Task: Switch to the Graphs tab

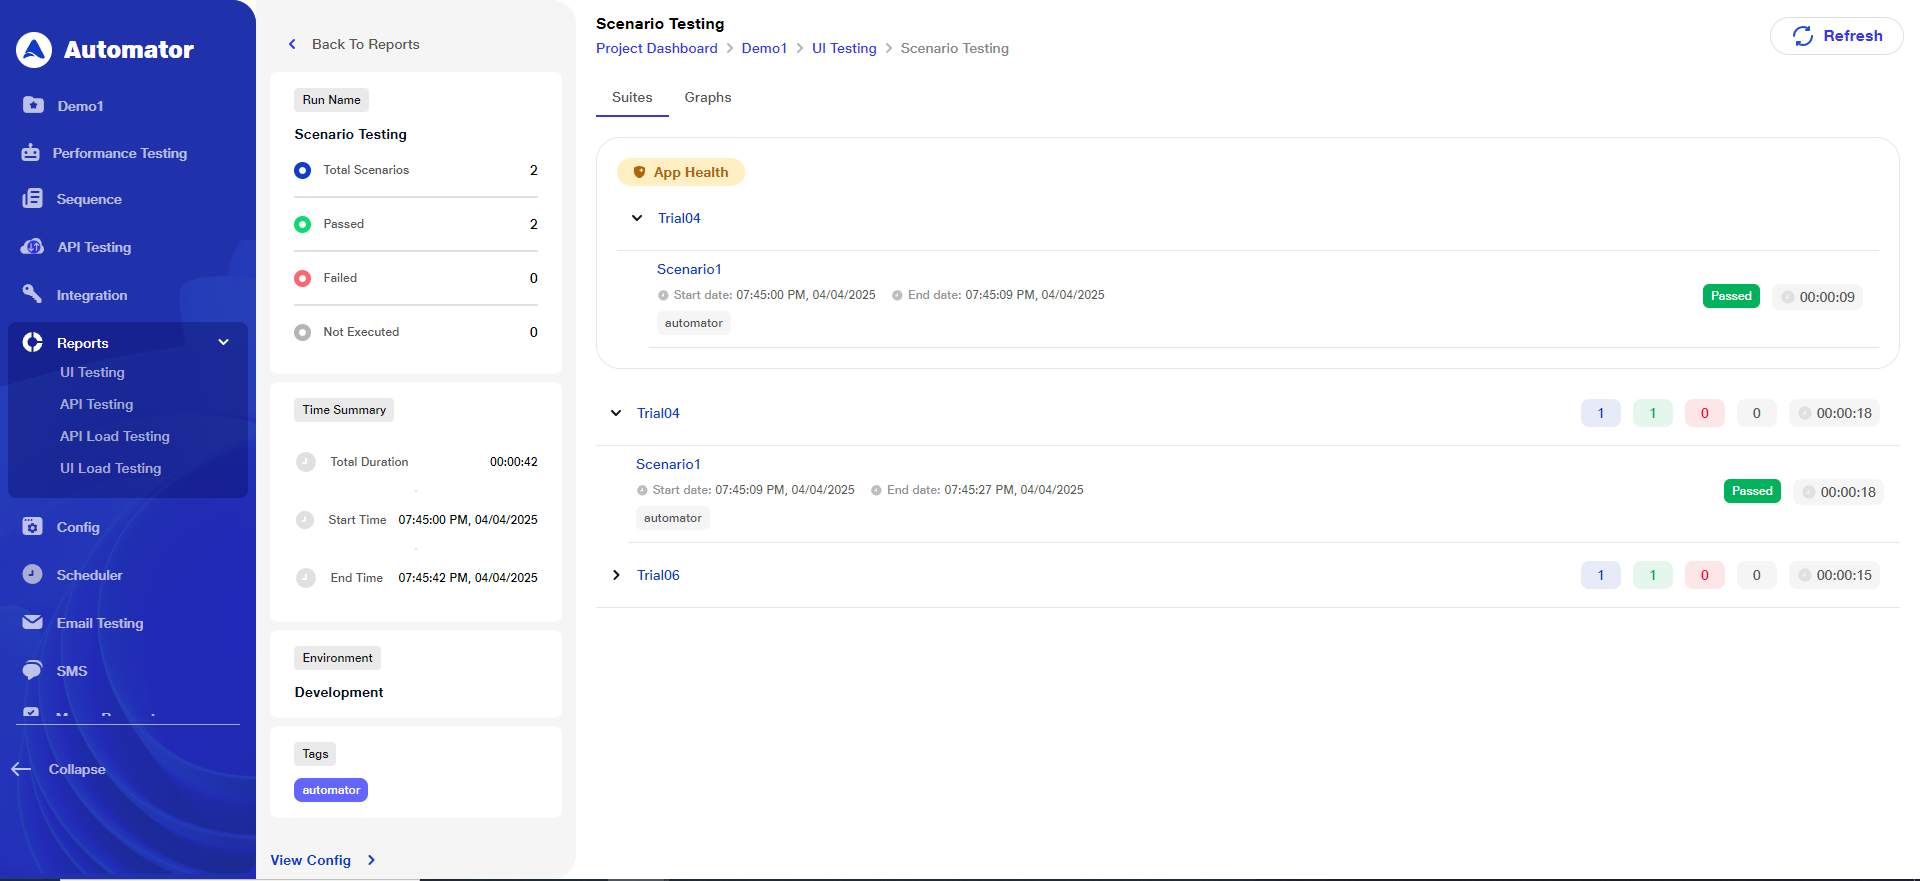Action: pyautogui.click(x=708, y=97)
